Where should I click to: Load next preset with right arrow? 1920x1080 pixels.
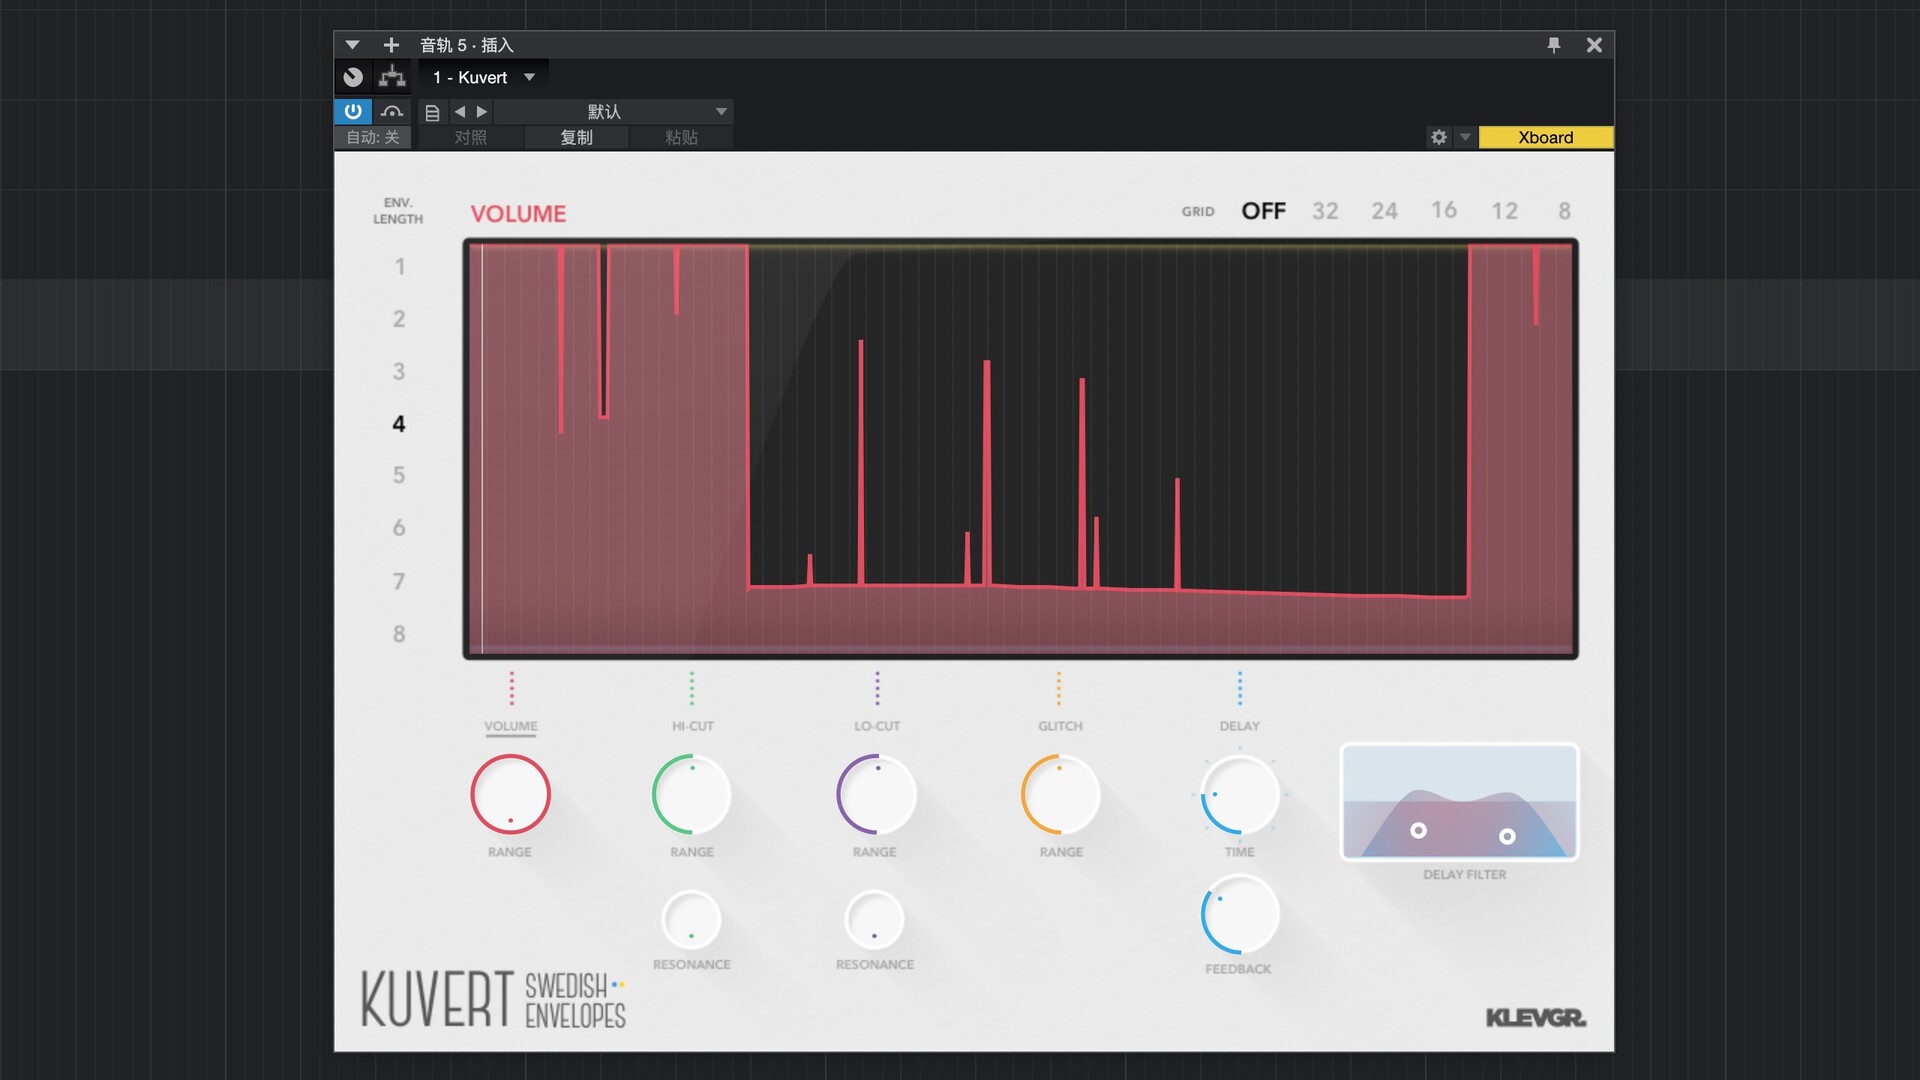[482, 111]
